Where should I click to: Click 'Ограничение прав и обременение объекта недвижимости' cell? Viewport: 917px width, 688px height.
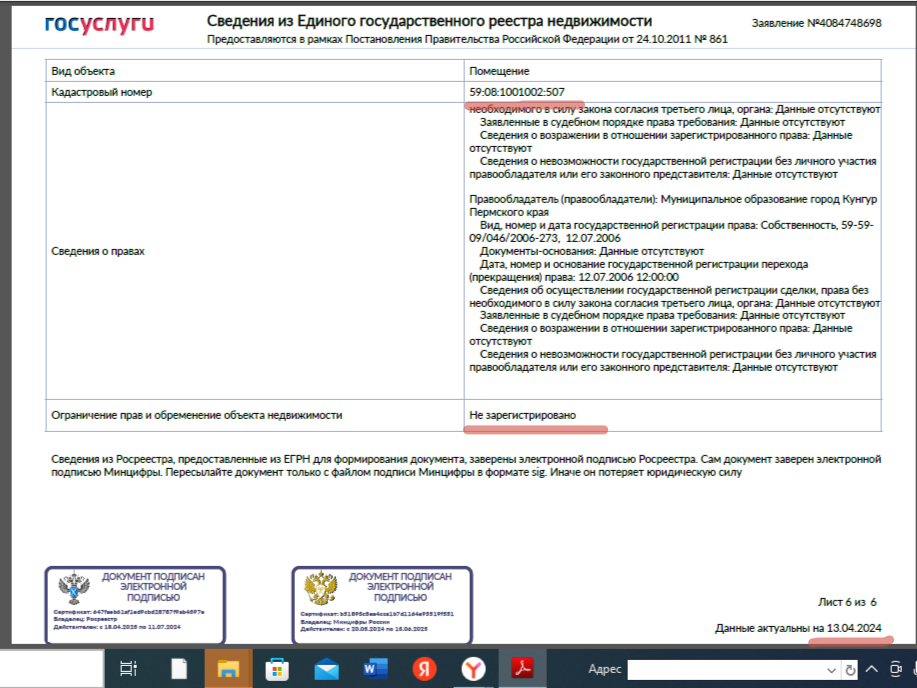[255, 415]
